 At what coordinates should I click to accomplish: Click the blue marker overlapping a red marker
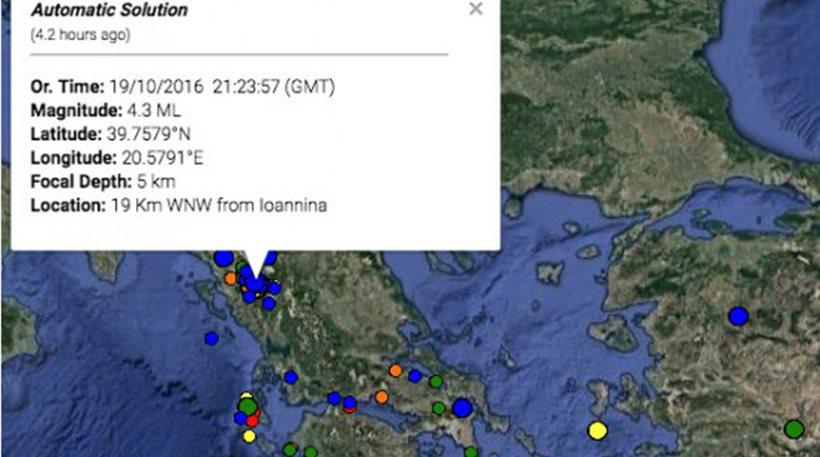coord(349,403)
